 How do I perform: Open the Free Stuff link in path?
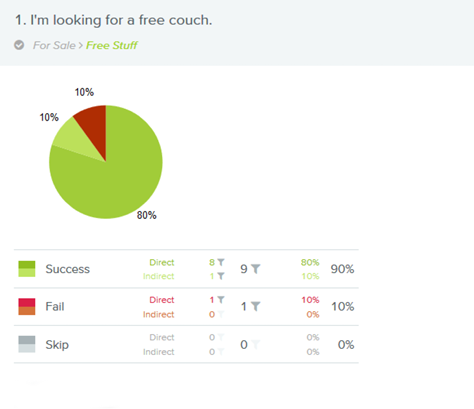tap(112, 45)
